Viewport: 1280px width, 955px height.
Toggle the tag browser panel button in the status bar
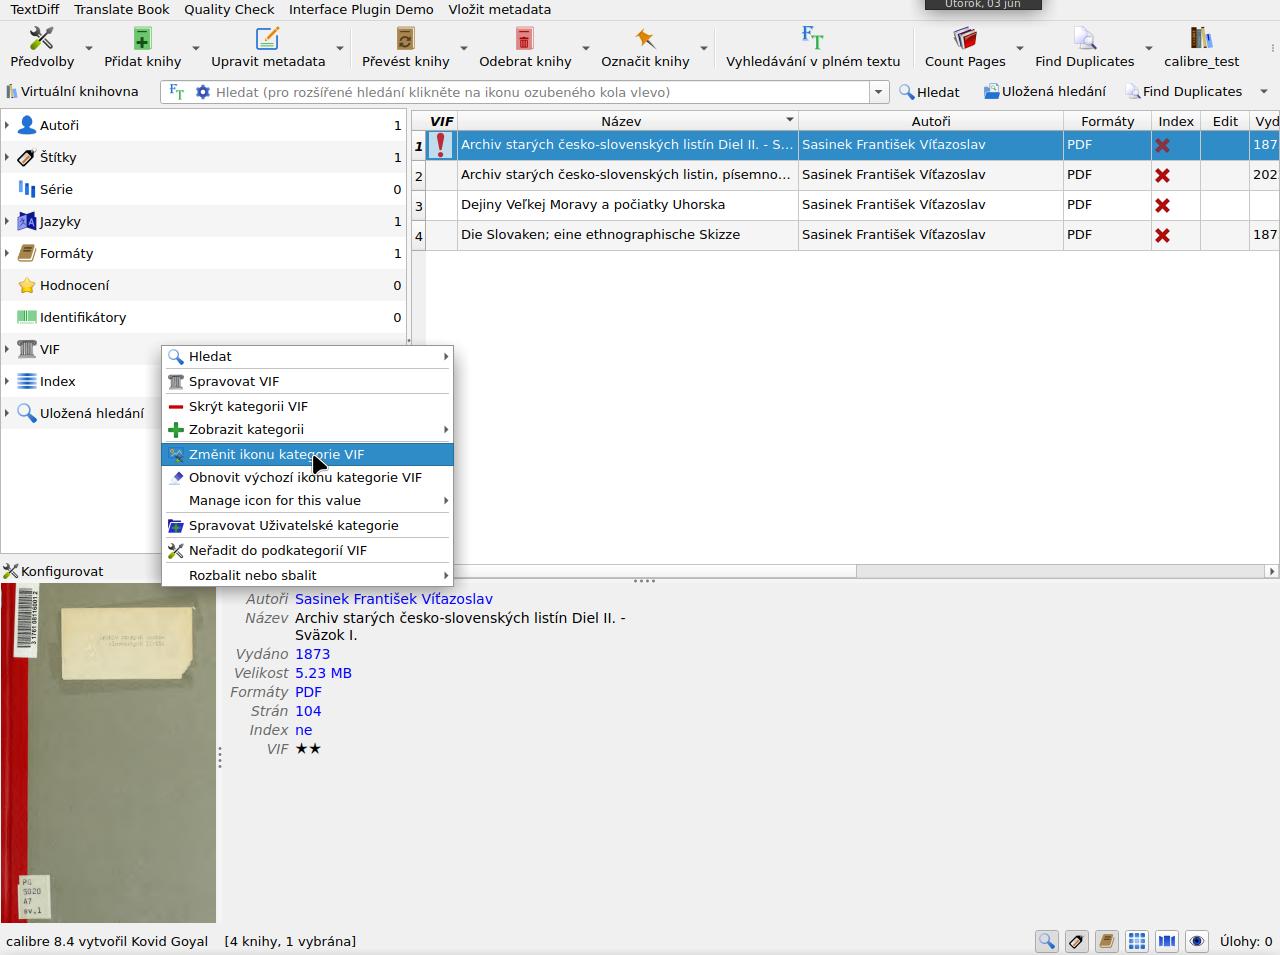pos(1076,941)
